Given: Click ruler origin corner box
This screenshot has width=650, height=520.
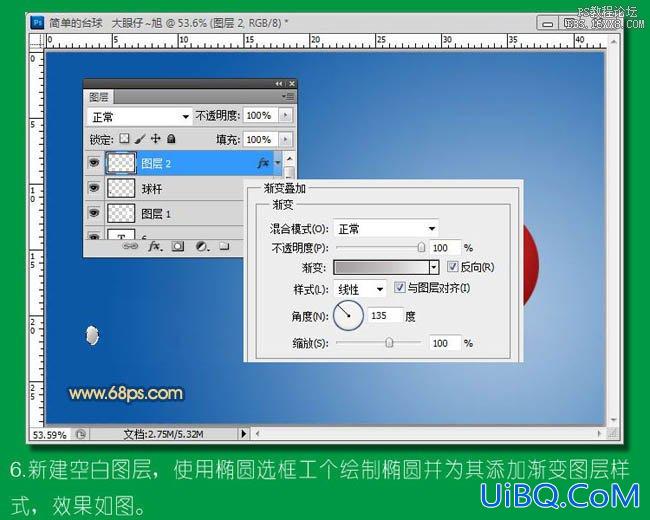Looking at the screenshot, I should click(36, 41).
